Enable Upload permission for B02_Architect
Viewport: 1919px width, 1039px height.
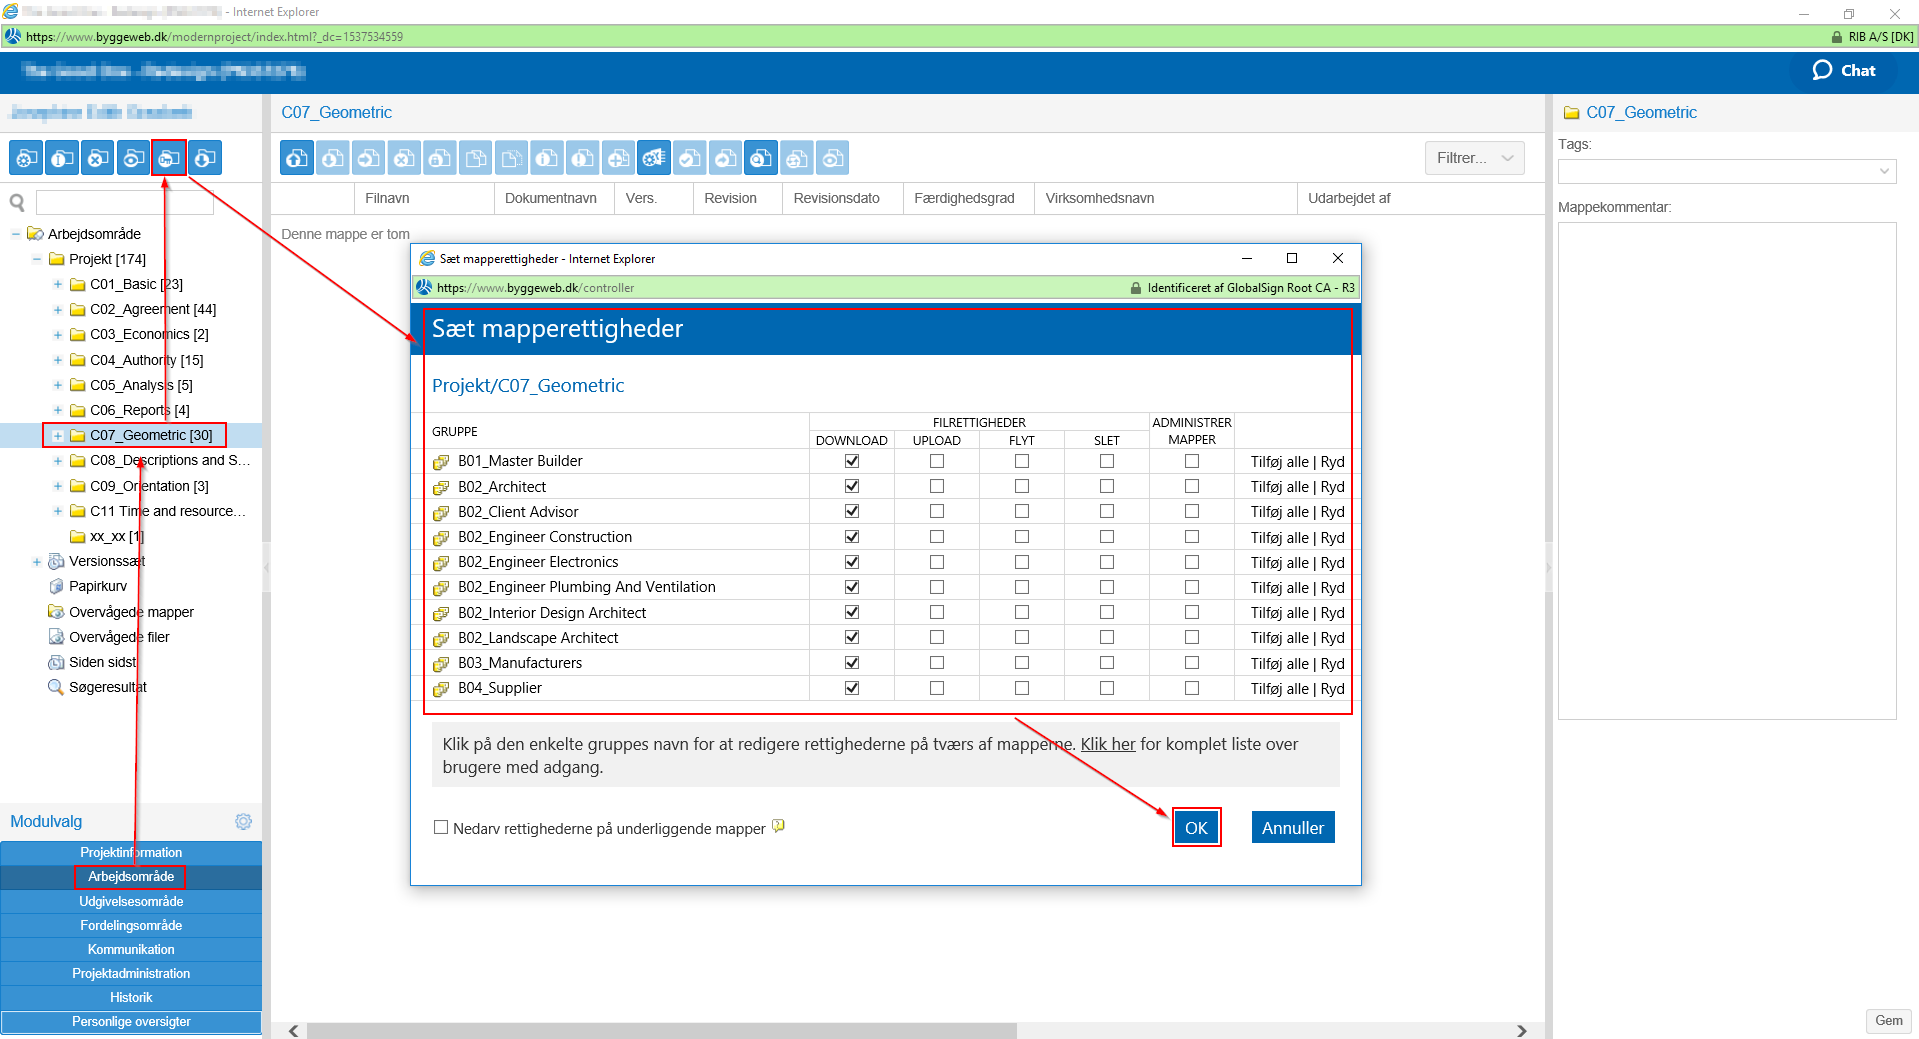936,486
